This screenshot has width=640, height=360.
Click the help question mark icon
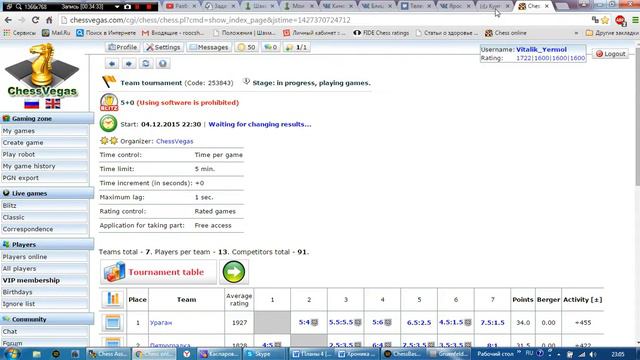(x=162, y=64)
